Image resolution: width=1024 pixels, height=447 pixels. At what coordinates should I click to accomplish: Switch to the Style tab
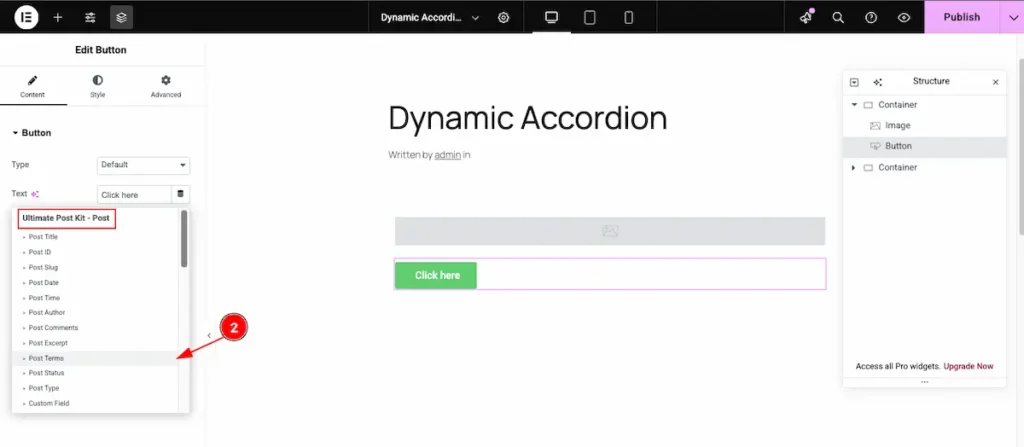pos(97,85)
